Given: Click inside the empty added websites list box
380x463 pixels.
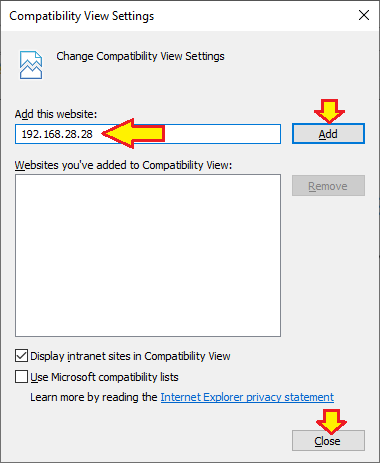Looking at the screenshot, I should point(148,255).
